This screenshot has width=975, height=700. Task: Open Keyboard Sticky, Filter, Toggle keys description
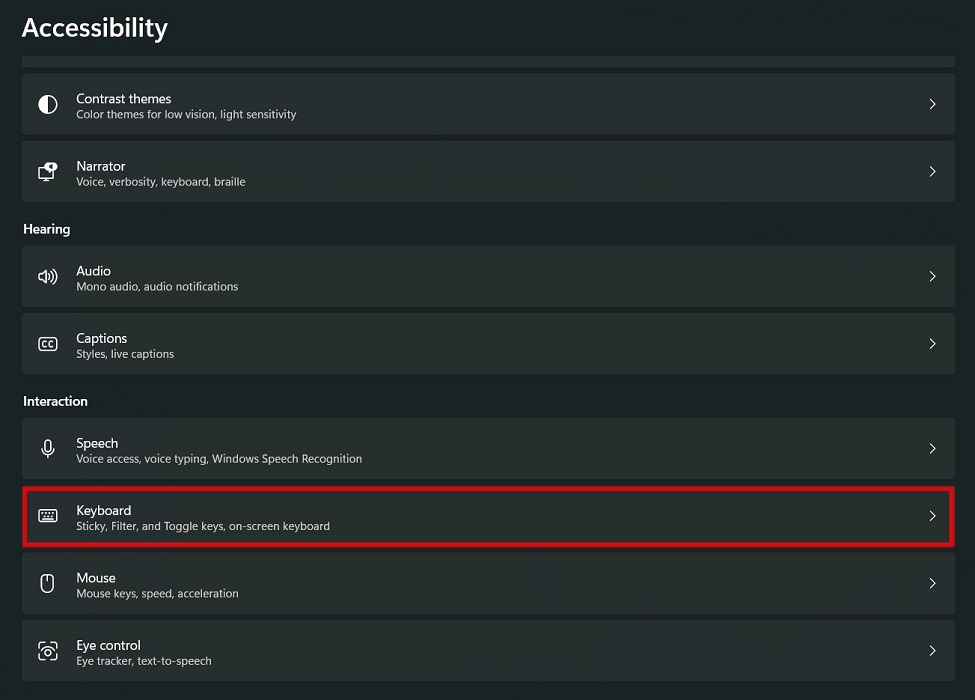[203, 527]
